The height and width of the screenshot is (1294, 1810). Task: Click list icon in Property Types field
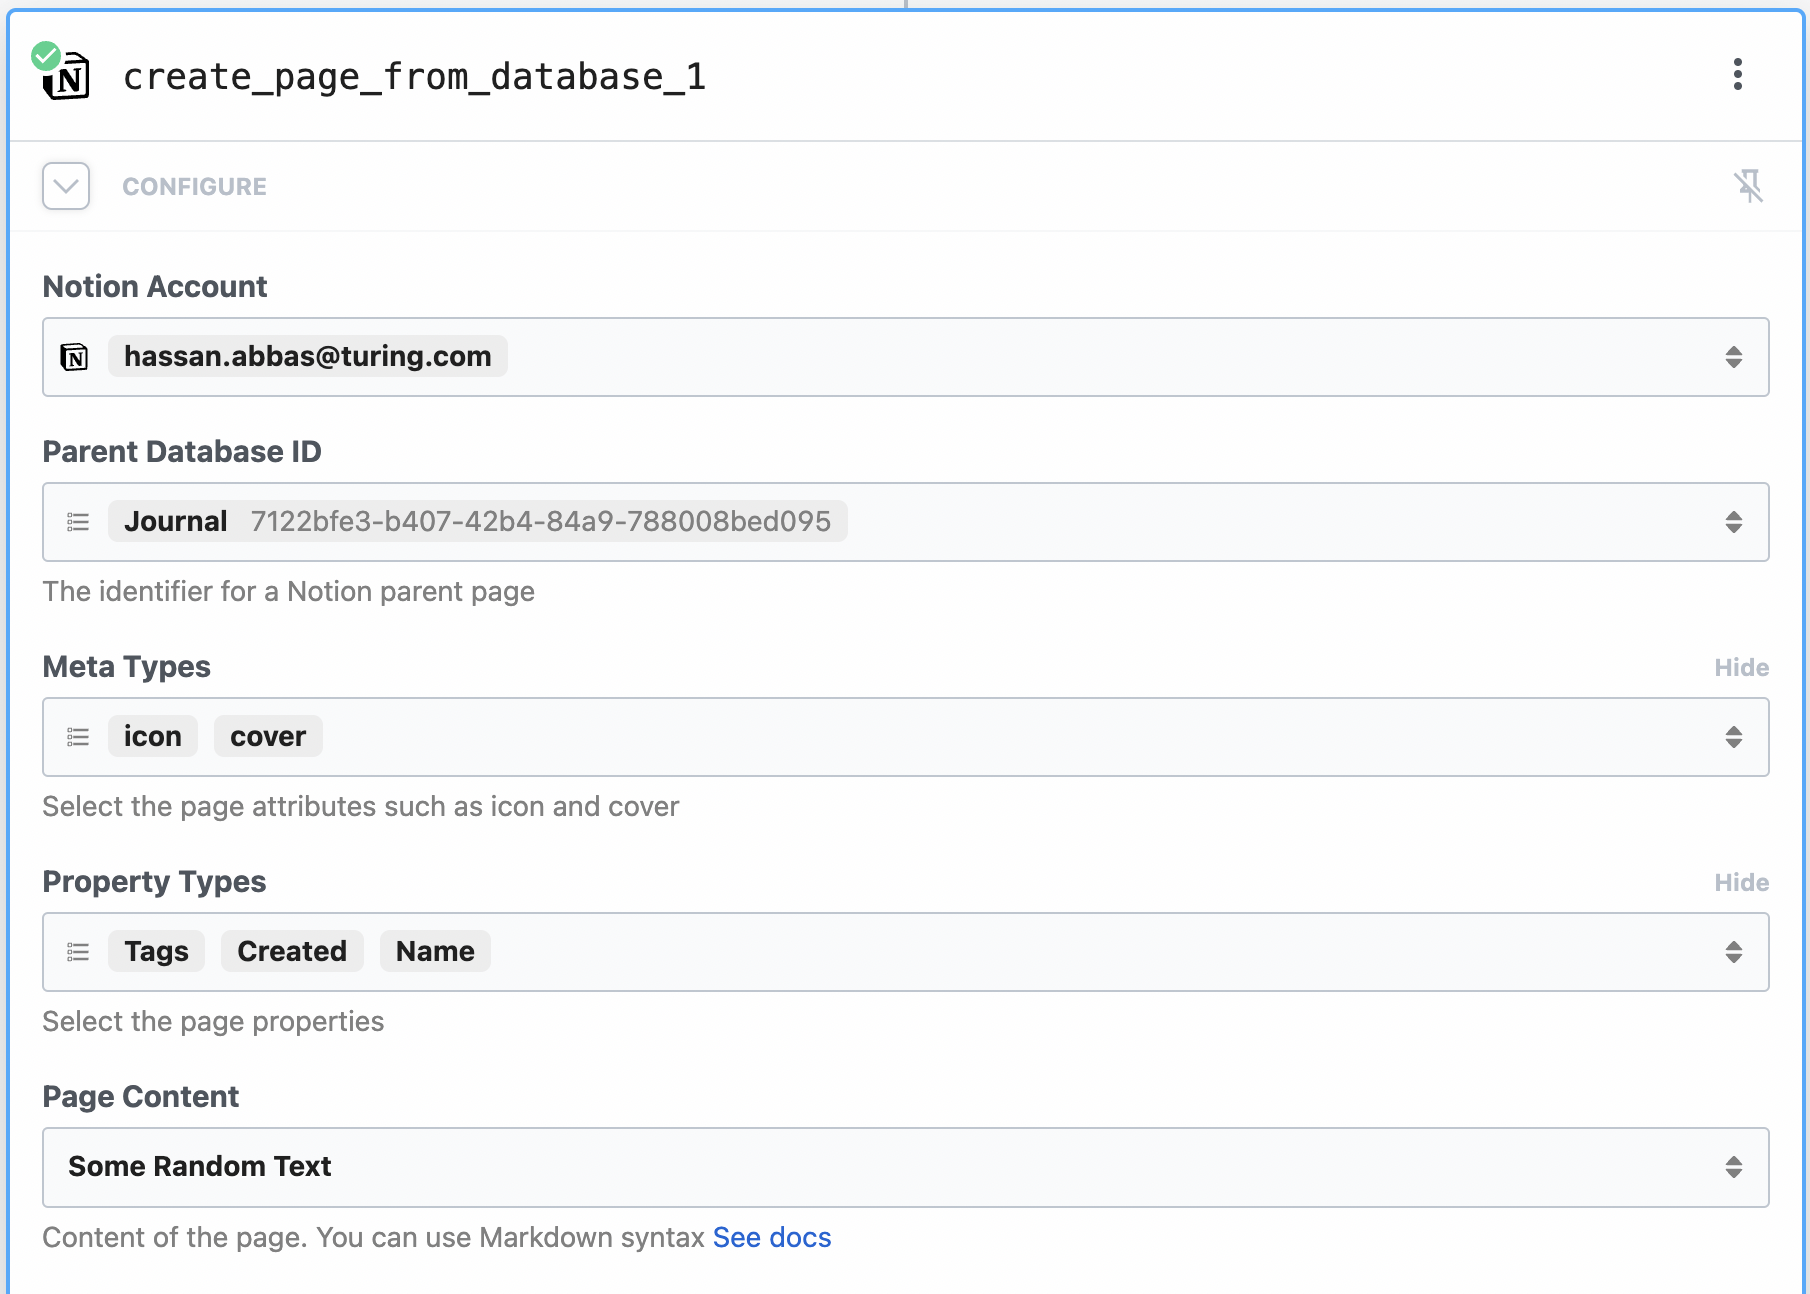click(x=78, y=952)
